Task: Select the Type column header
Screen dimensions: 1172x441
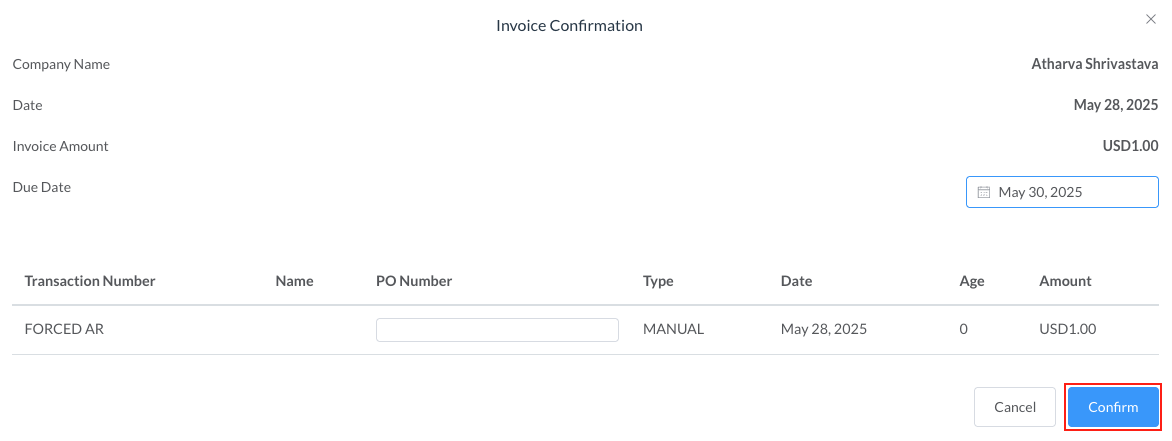Action: coord(658,281)
